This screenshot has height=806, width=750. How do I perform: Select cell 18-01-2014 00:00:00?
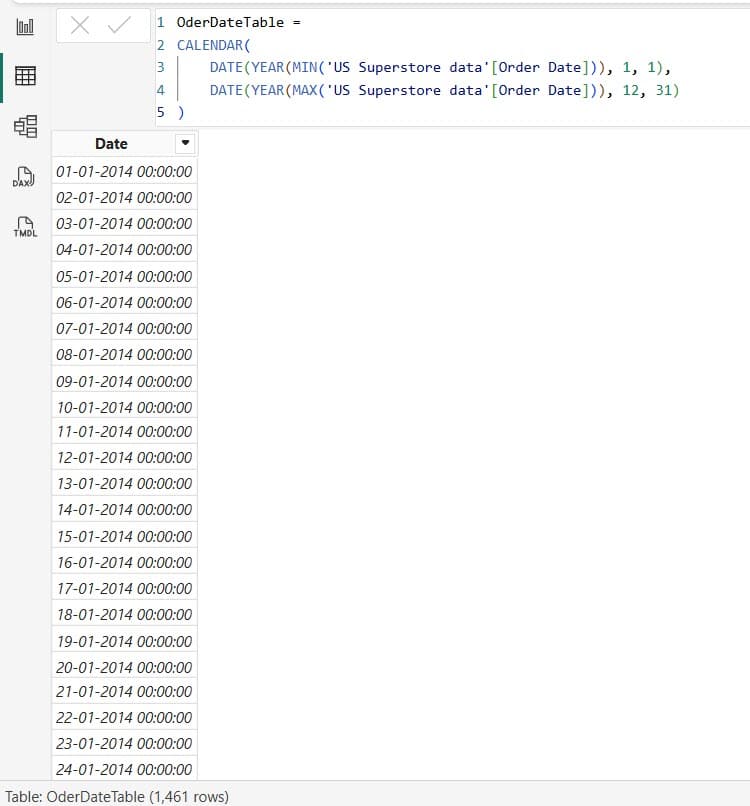[x=124, y=615]
